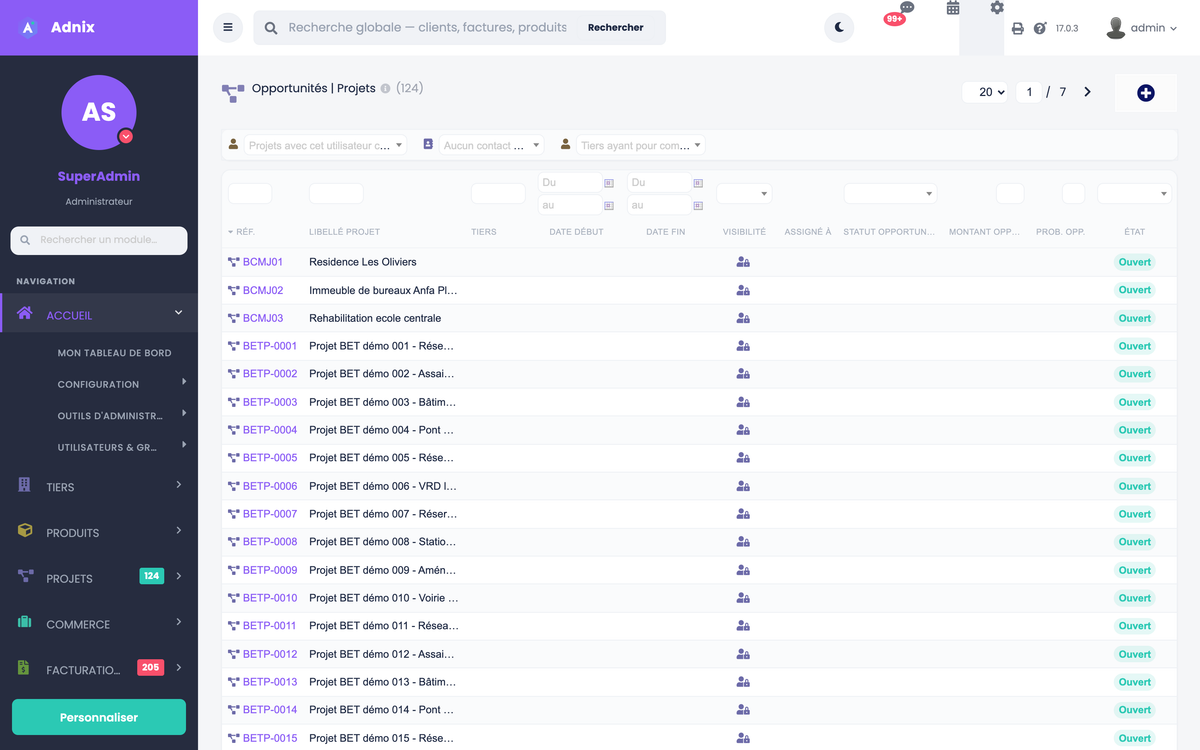Click the PROJETS sidebar icon

(25, 577)
